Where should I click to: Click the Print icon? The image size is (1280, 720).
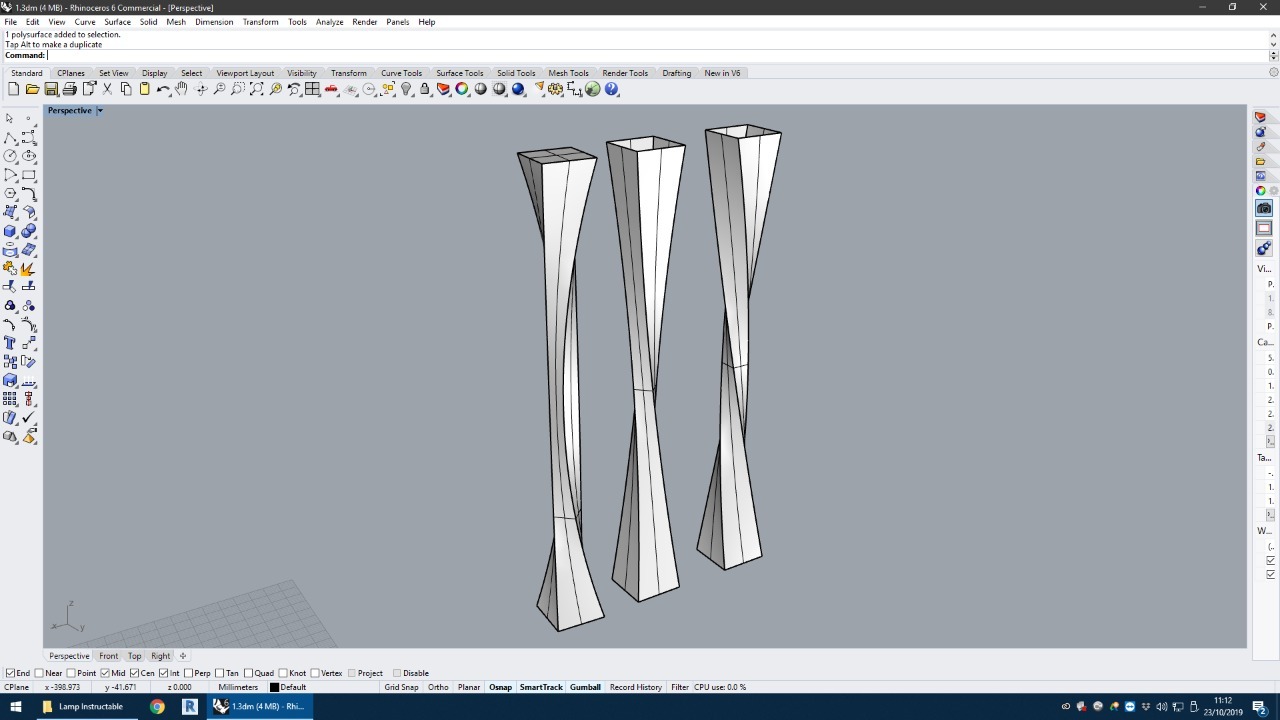70,89
